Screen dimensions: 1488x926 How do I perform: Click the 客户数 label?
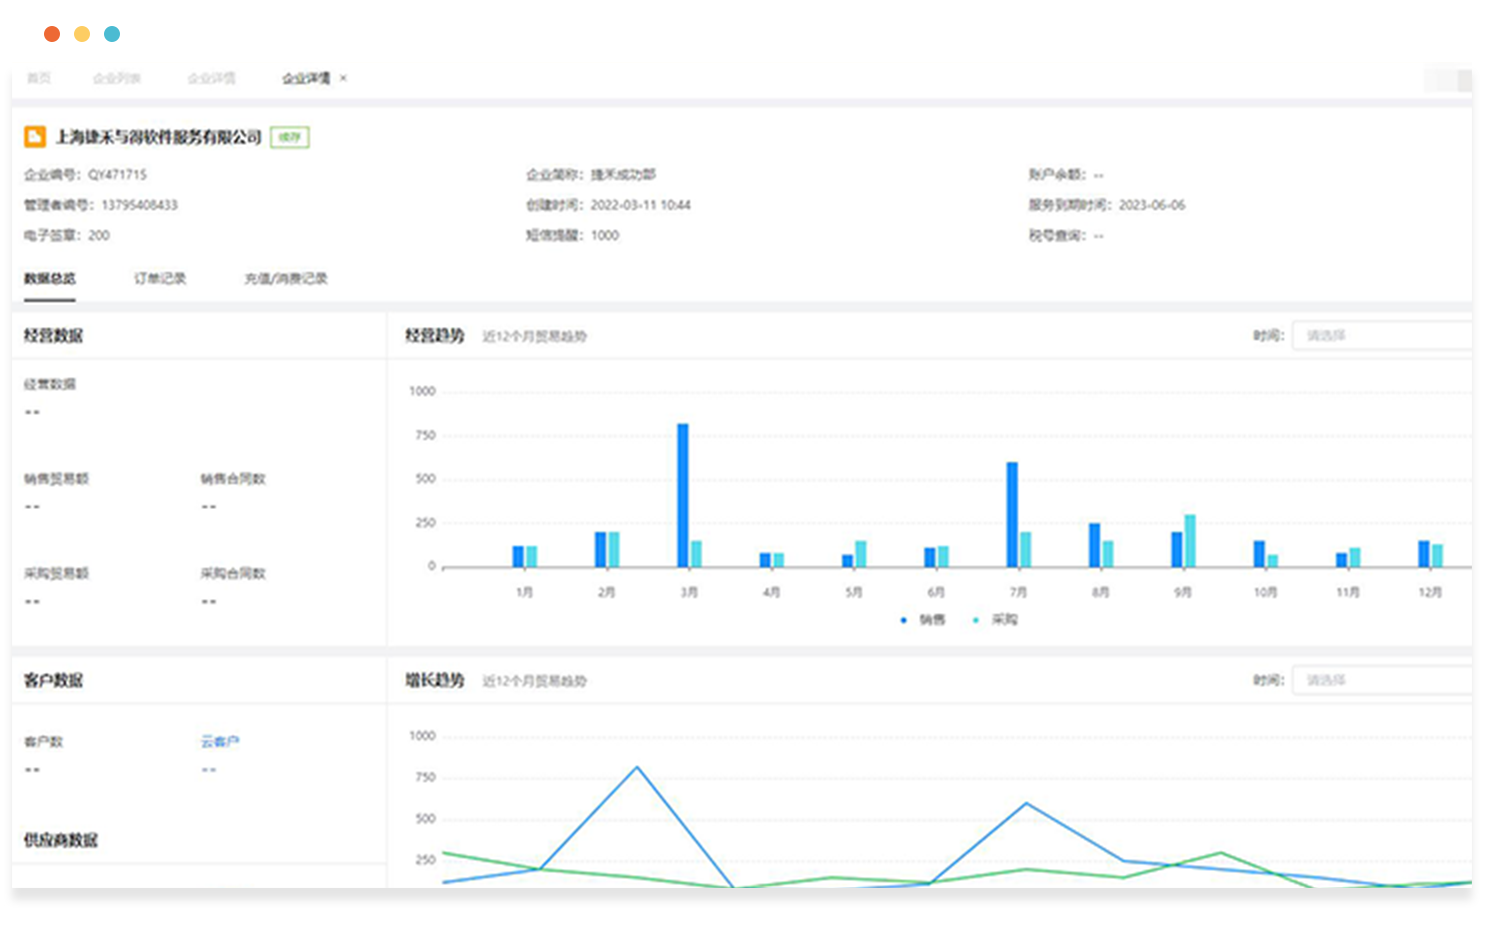coord(44,741)
